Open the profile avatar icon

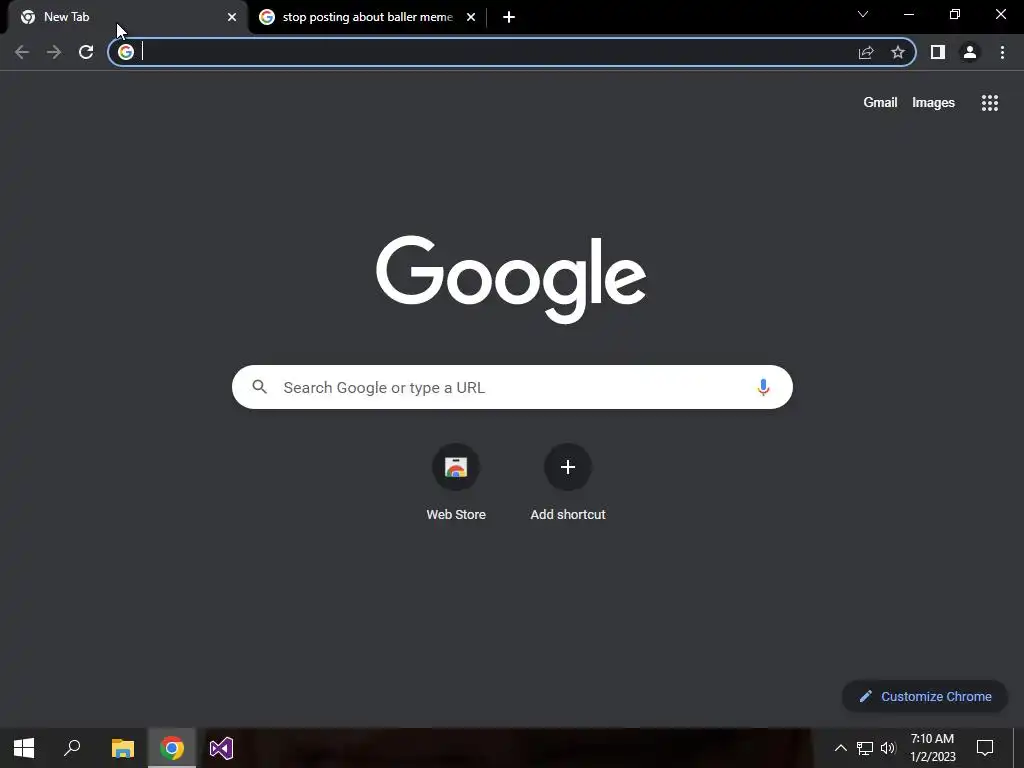click(x=970, y=52)
